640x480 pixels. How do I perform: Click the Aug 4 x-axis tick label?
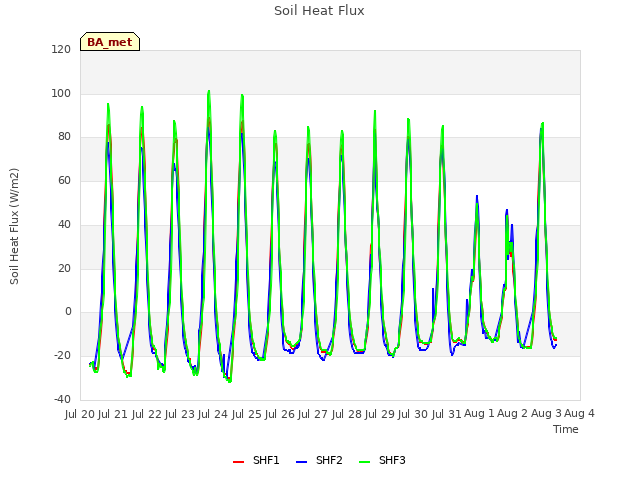coord(579,414)
